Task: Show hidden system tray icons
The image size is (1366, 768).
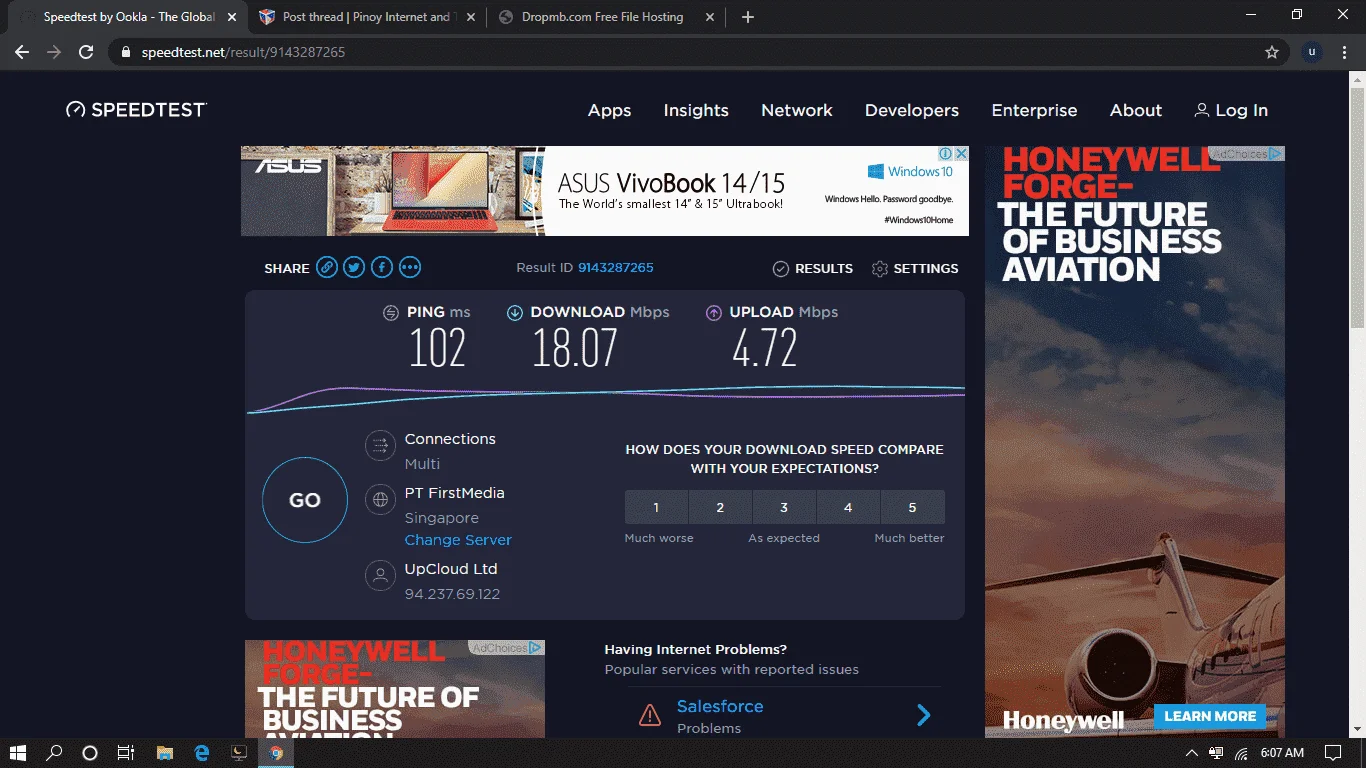Action: tap(1191, 753)
